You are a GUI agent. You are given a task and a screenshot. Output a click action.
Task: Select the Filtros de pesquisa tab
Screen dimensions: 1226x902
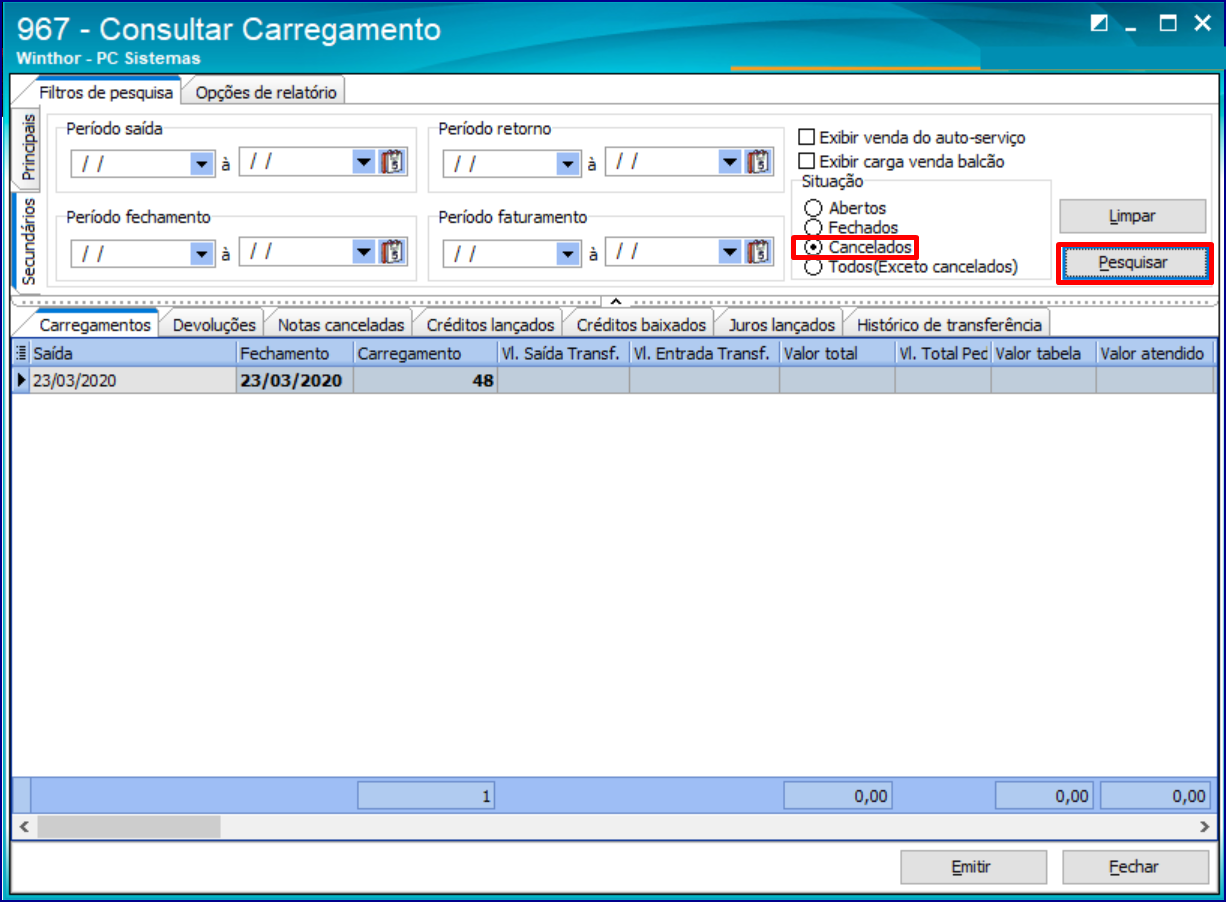click(x=106, y=92)
